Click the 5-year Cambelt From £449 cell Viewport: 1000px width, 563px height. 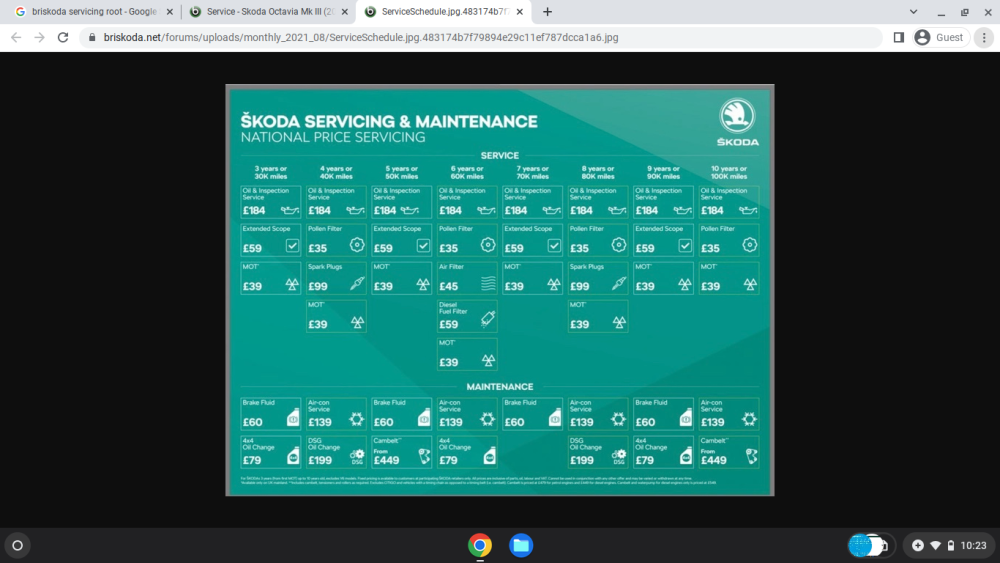(401, 452)
